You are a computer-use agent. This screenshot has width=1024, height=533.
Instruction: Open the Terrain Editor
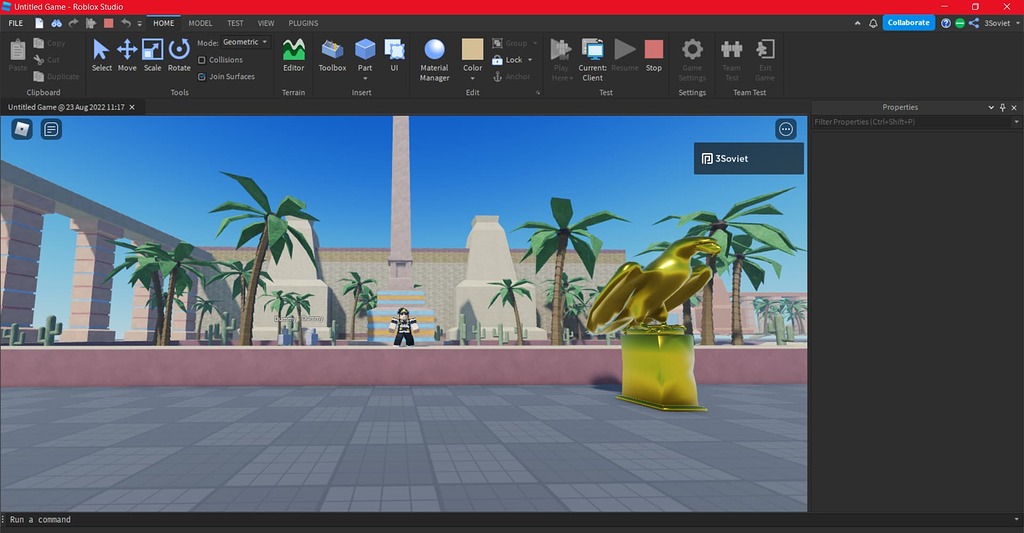(293, 56)
